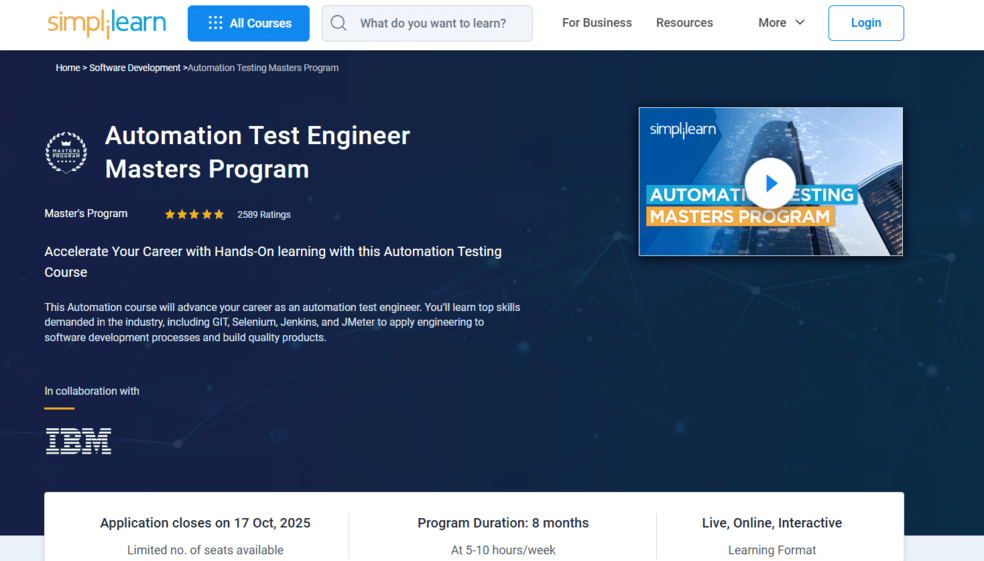Viewport: 984px width, 561px height.
Task: Click the search magnifier icon
Action: click(339, 23)
